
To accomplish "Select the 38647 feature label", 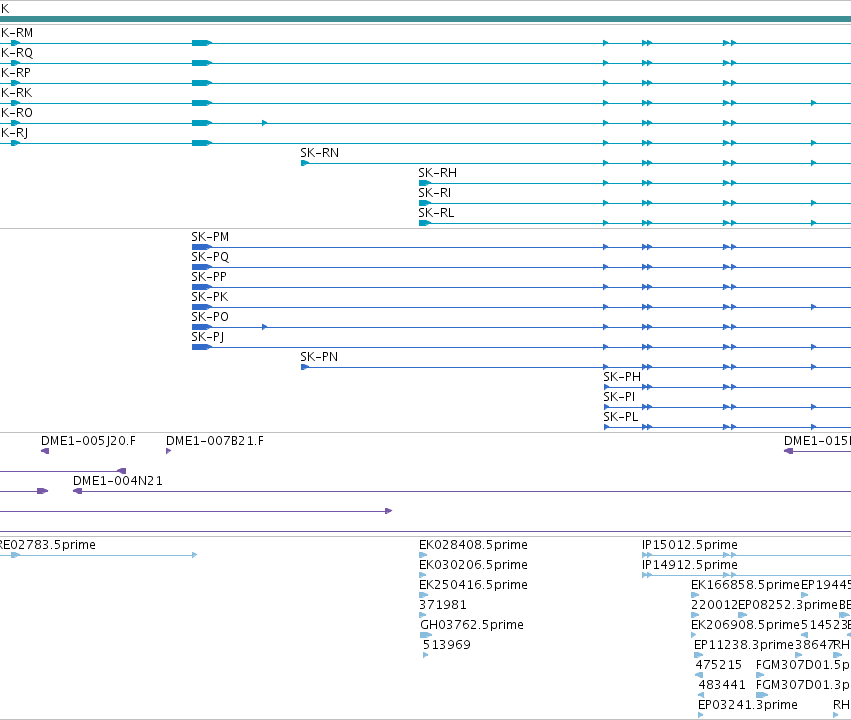I will tap(814, 645).
